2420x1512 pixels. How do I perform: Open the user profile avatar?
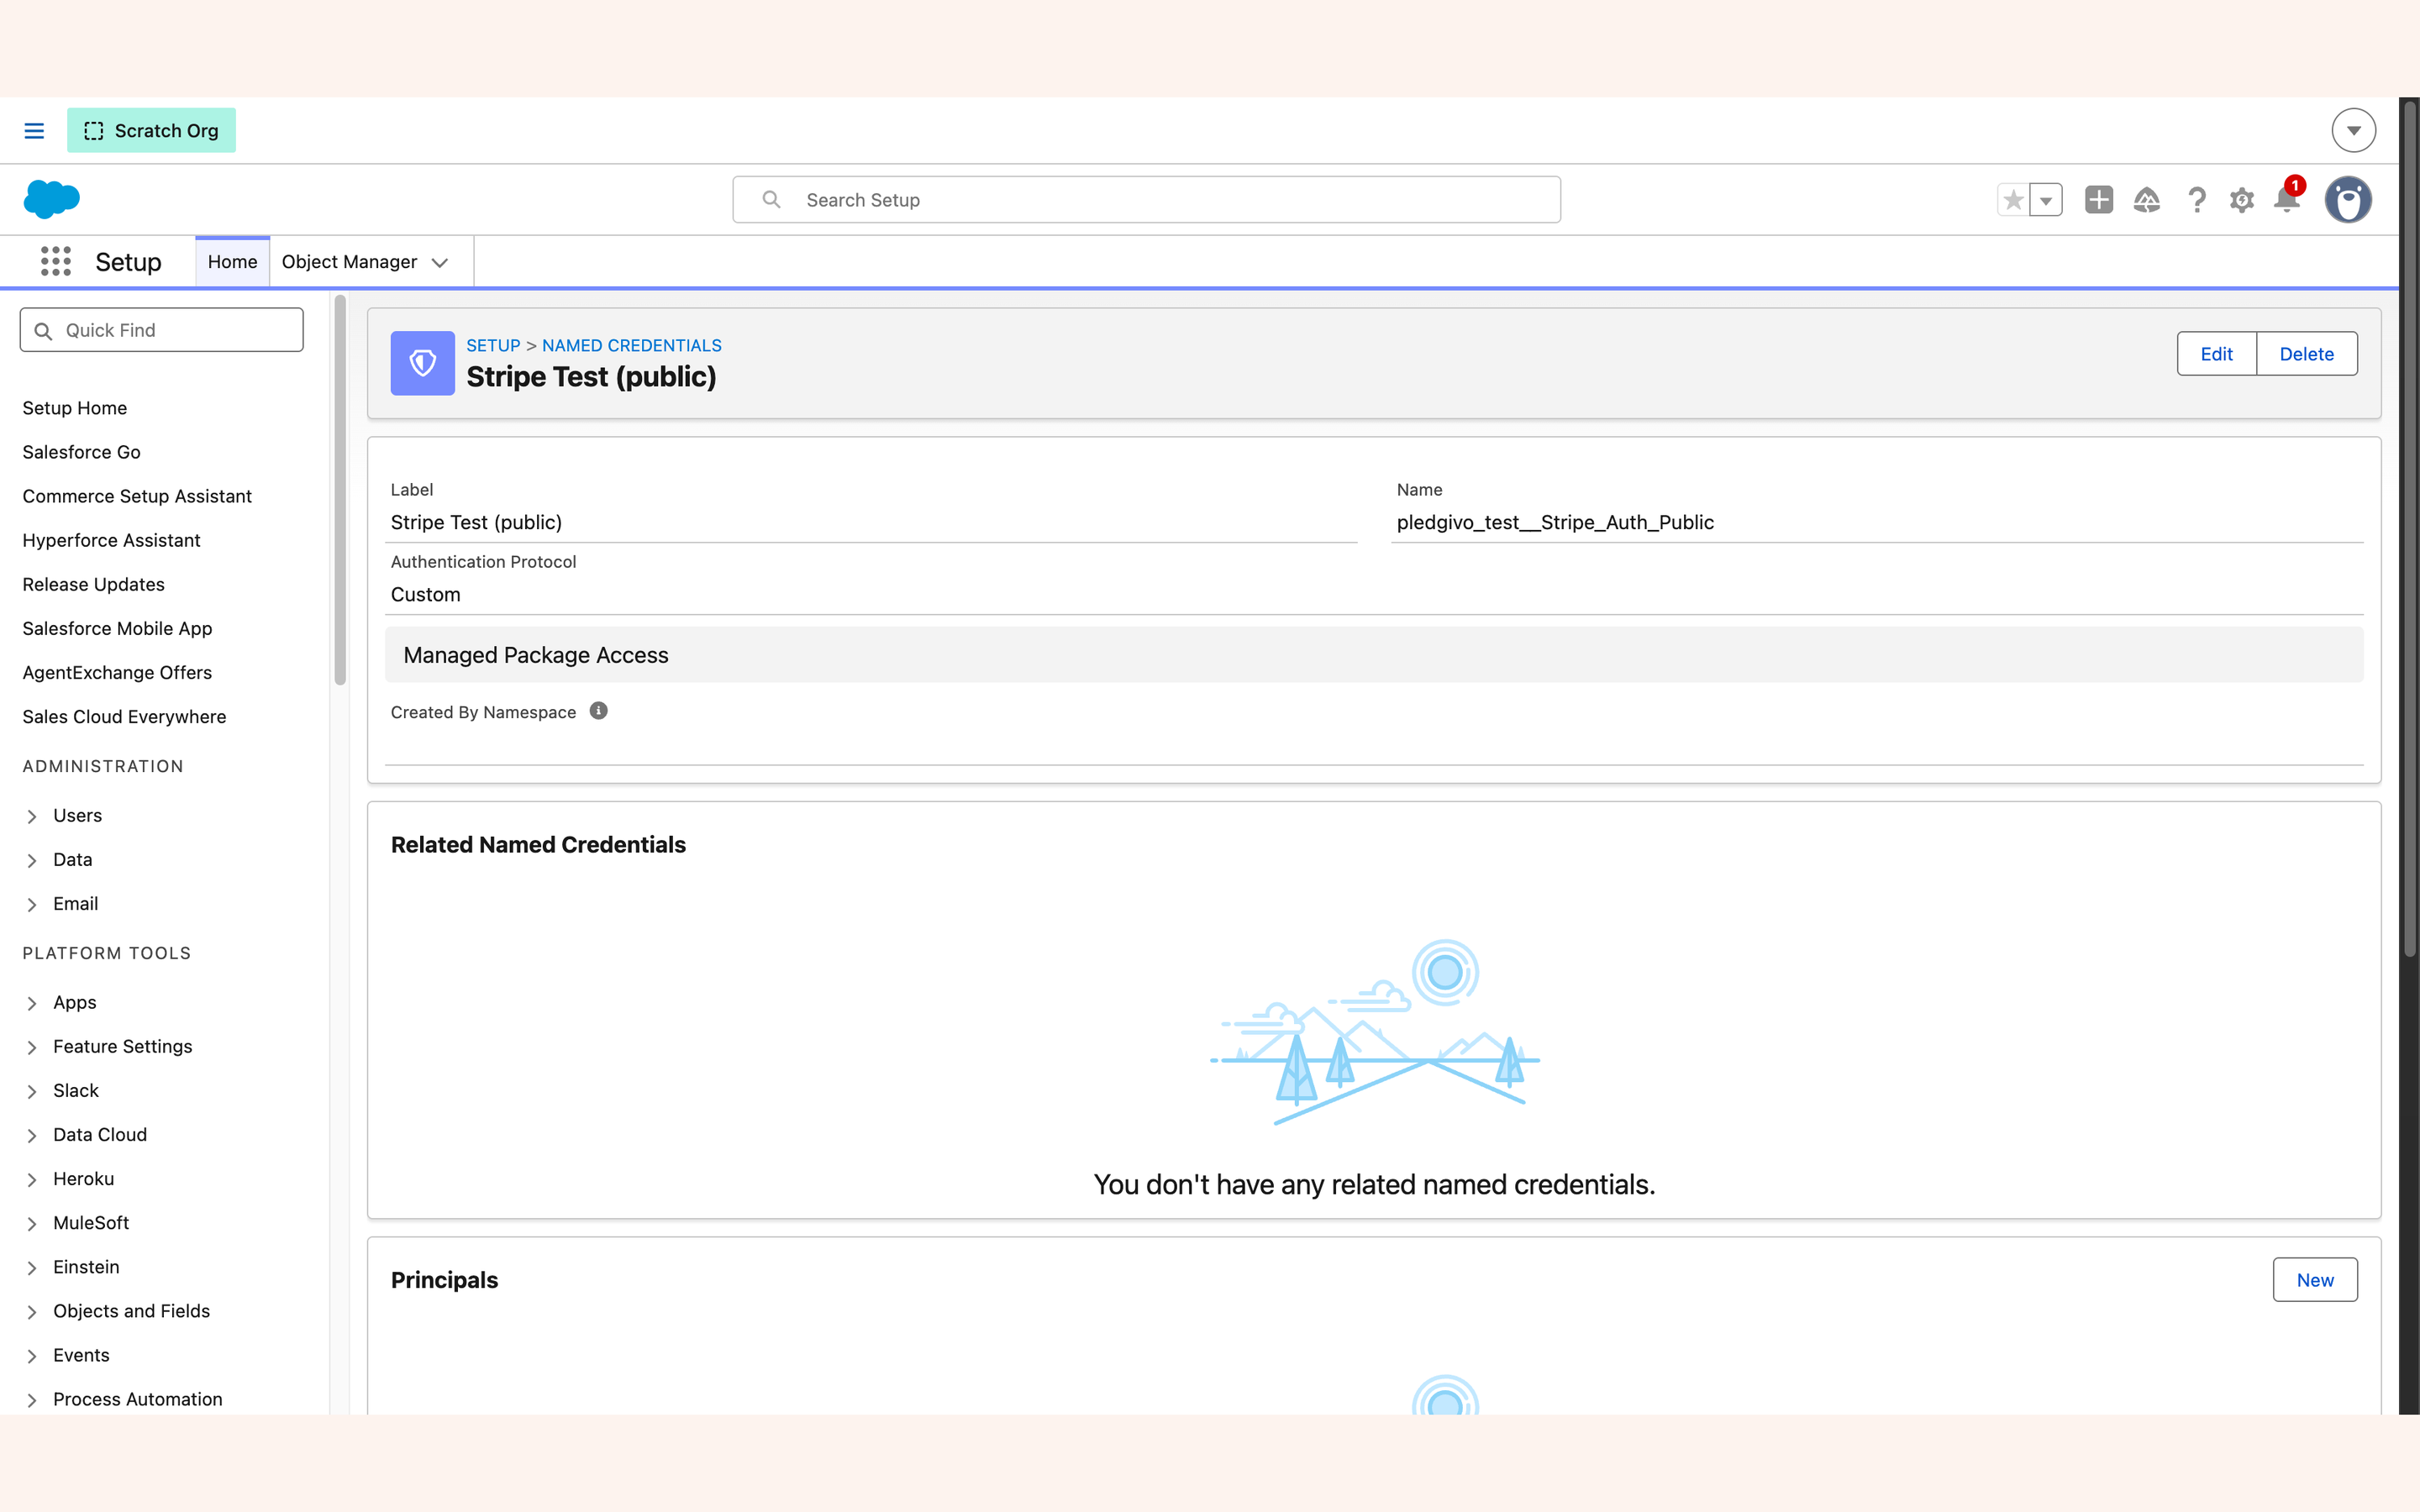click(2348, 199)
